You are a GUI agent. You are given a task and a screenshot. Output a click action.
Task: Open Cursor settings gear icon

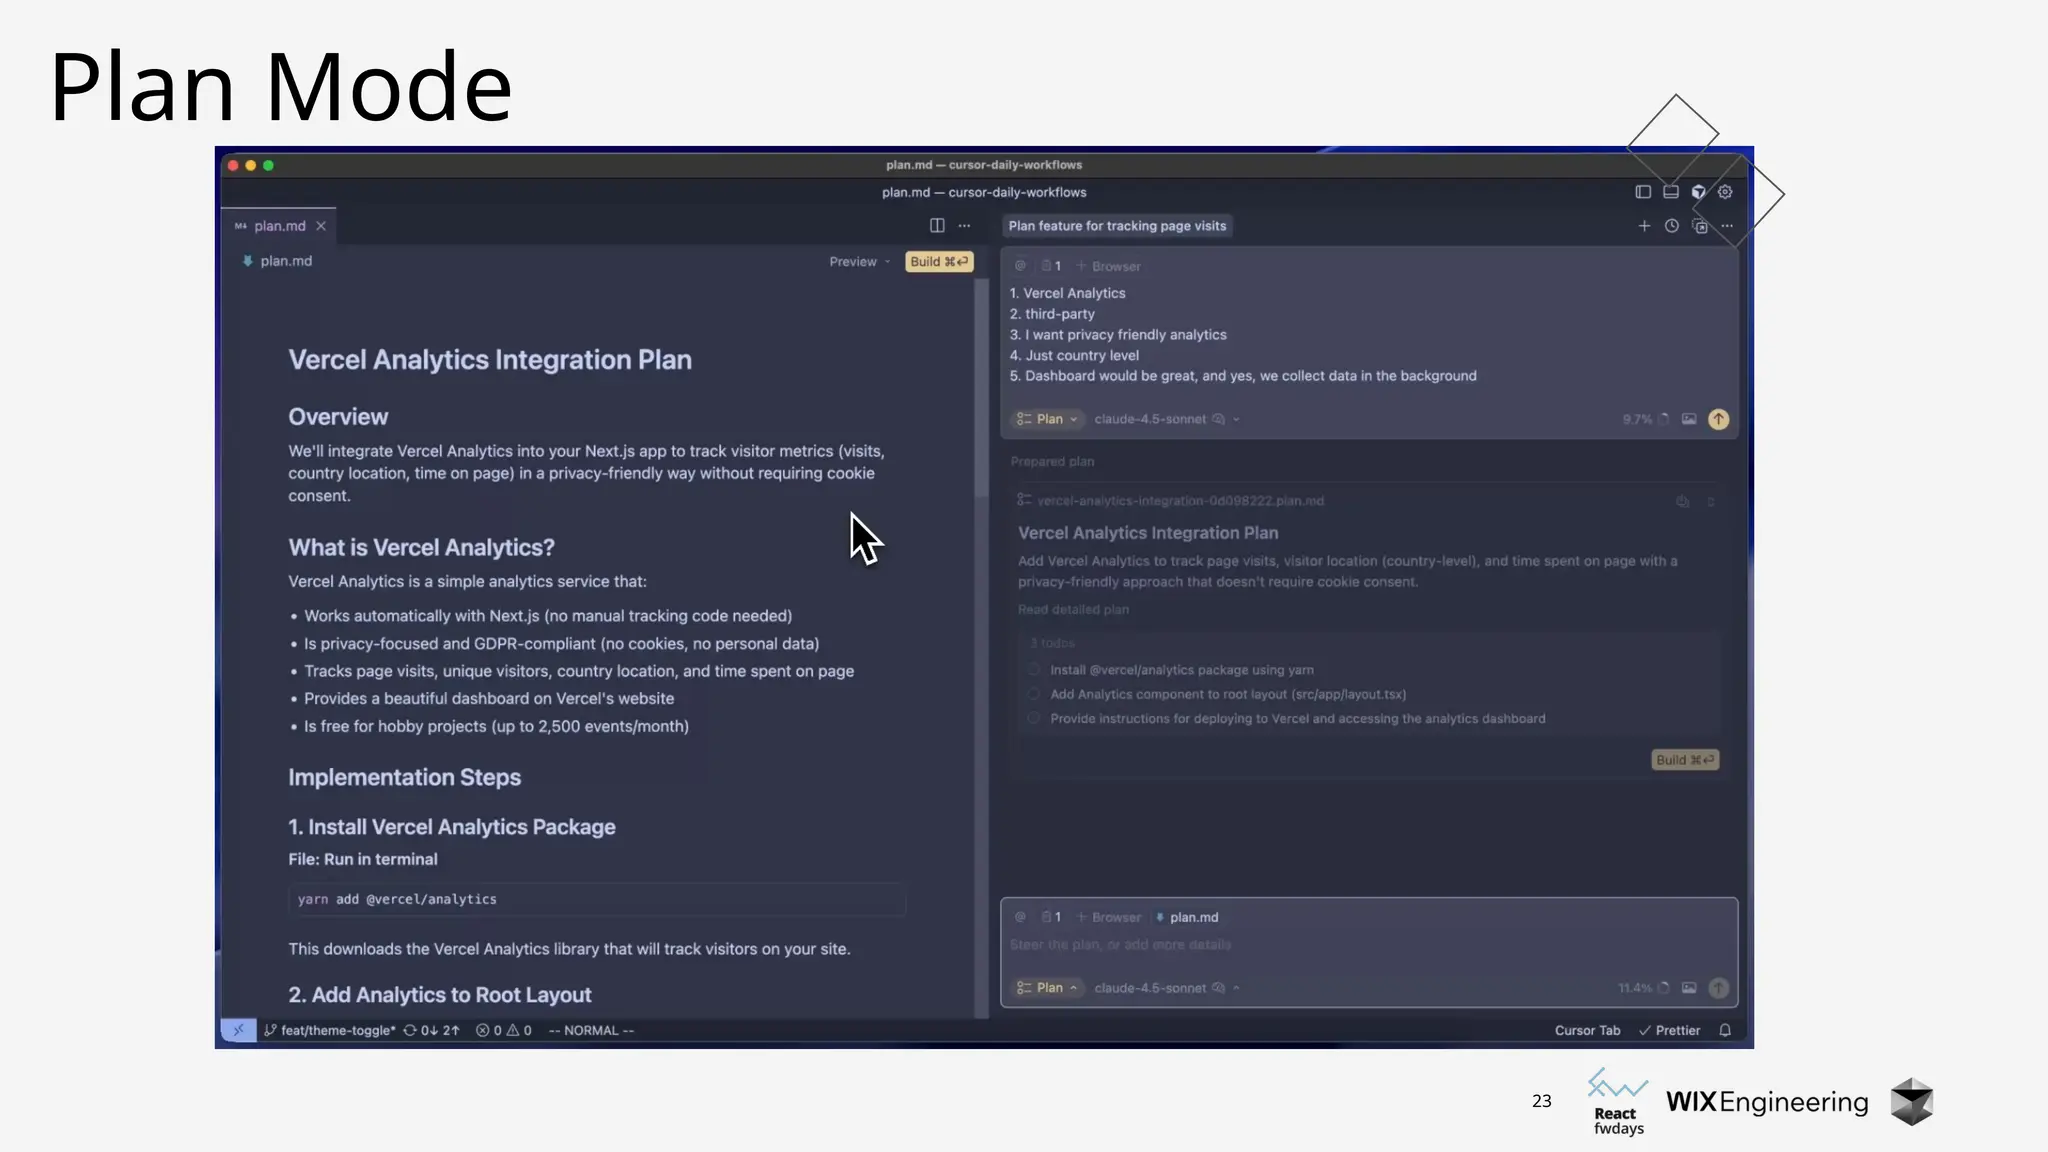coord(1725,192)
